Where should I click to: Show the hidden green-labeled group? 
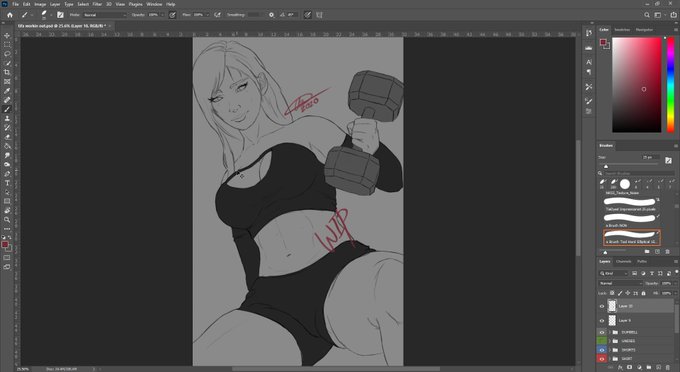602,341
